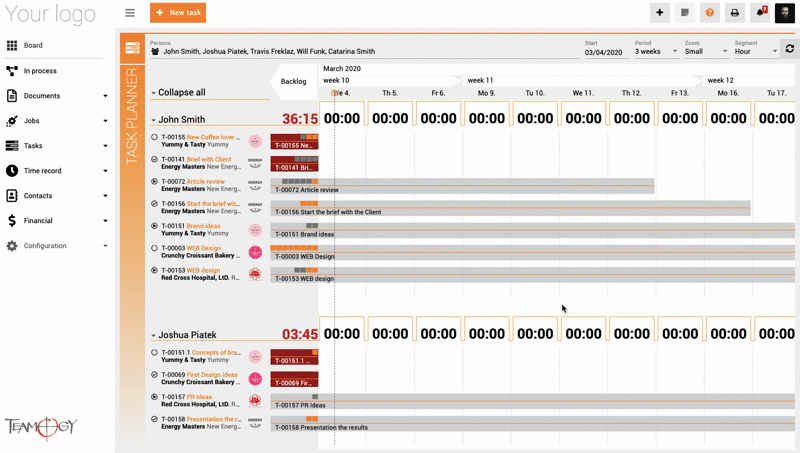The height and width of the screenshot is (453, 800).
Task: Expand the Tasks submenu arrow
Action: pyautogui.click(x=106, y=146)
